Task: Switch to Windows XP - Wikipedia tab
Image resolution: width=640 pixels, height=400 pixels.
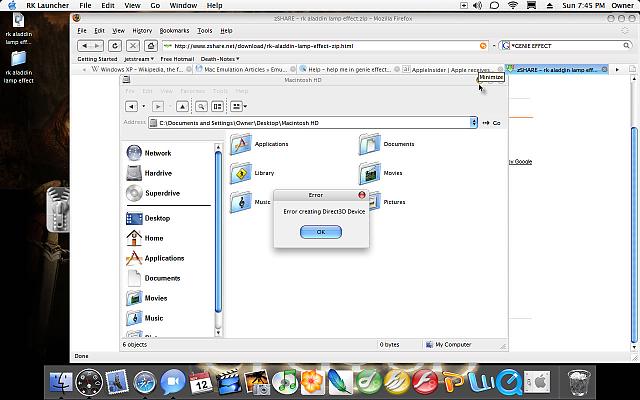Action: tap(141, 69)
